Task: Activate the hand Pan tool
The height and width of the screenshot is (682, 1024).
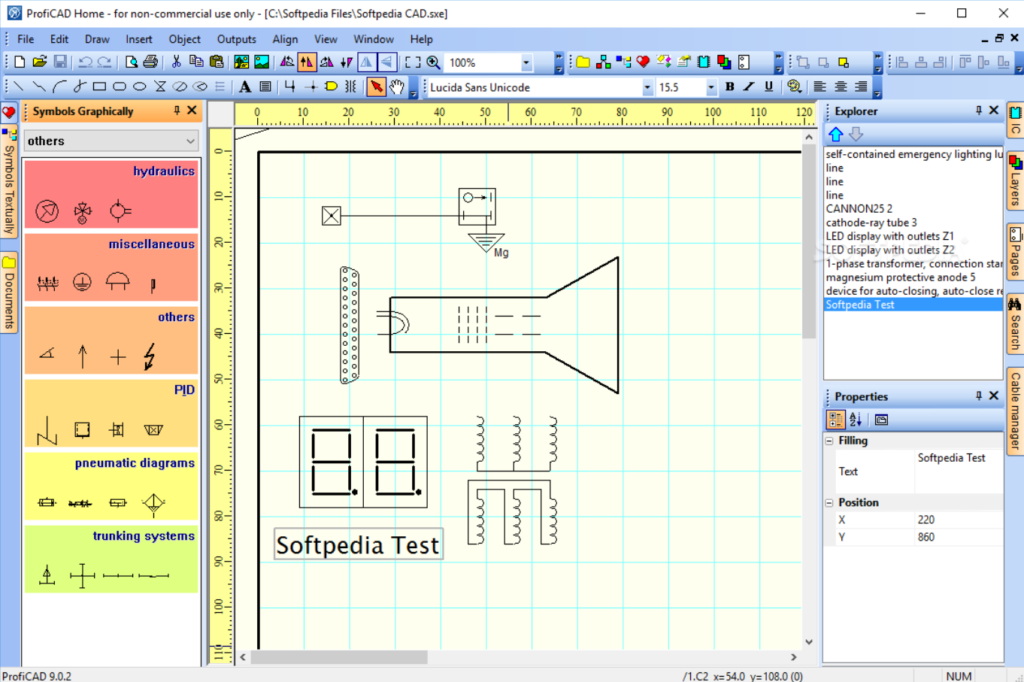Action: coord(398,87)
